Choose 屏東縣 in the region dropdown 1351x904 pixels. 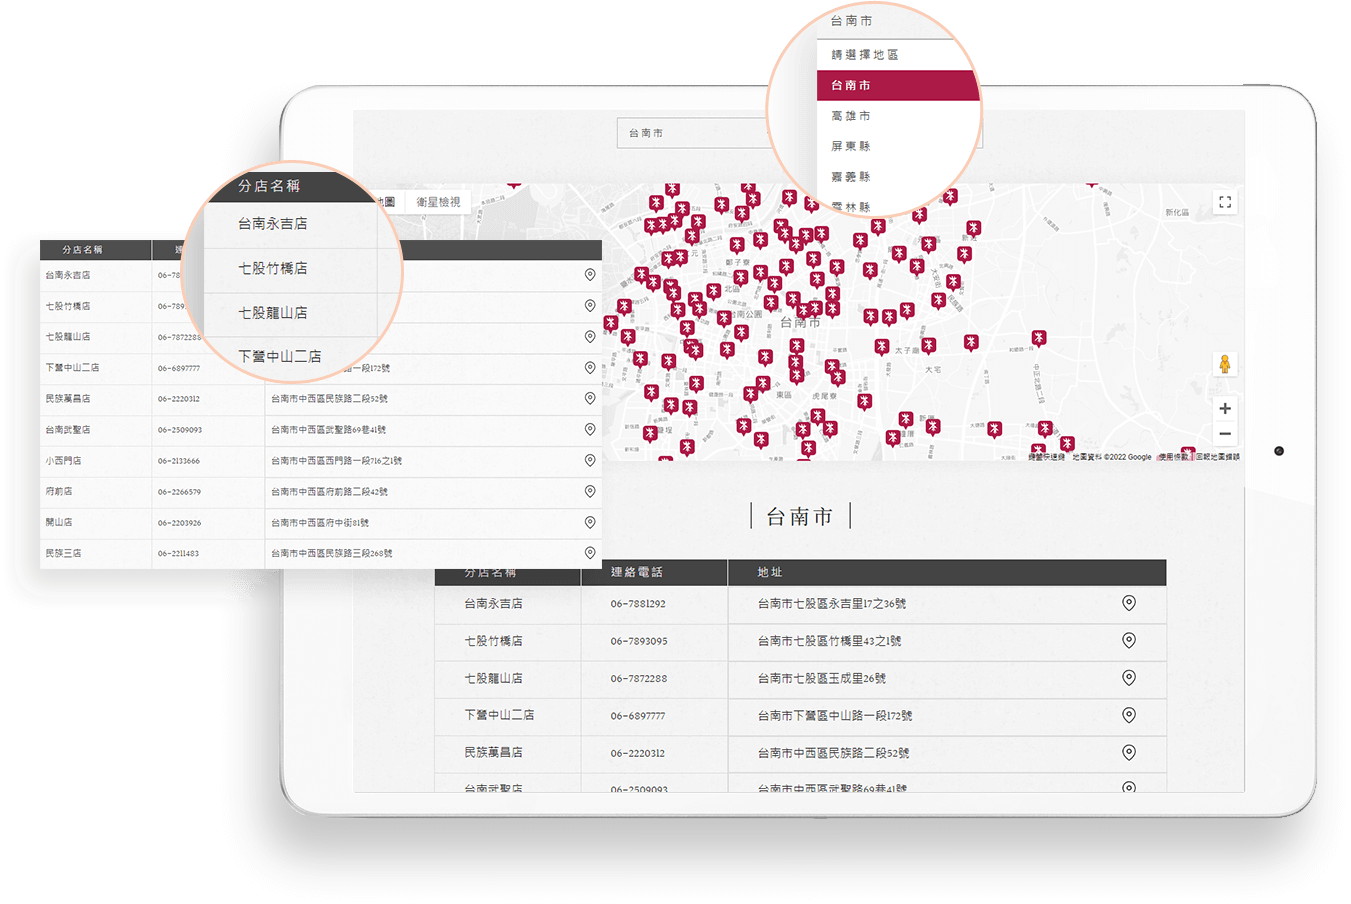point(851,146)
